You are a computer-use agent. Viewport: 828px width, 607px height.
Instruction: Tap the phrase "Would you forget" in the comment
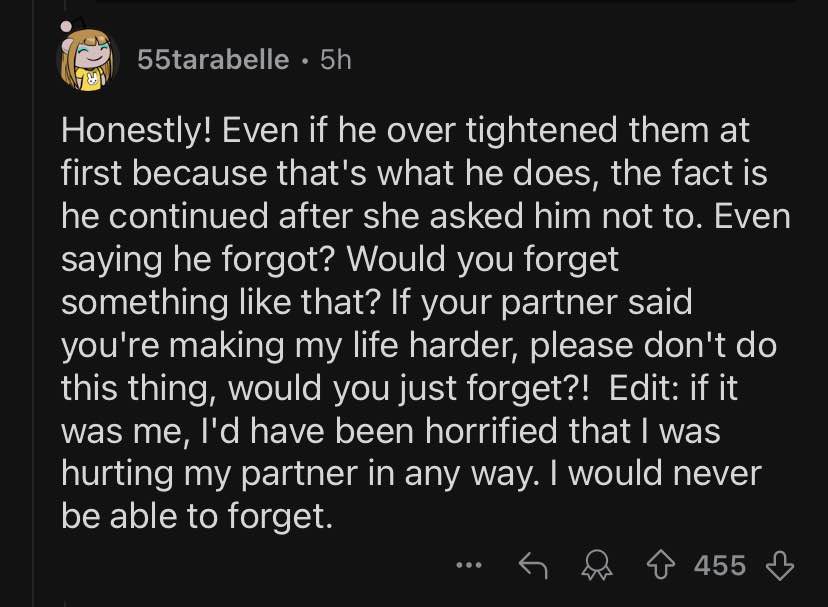pyautogui.click(x=482, y=259)
